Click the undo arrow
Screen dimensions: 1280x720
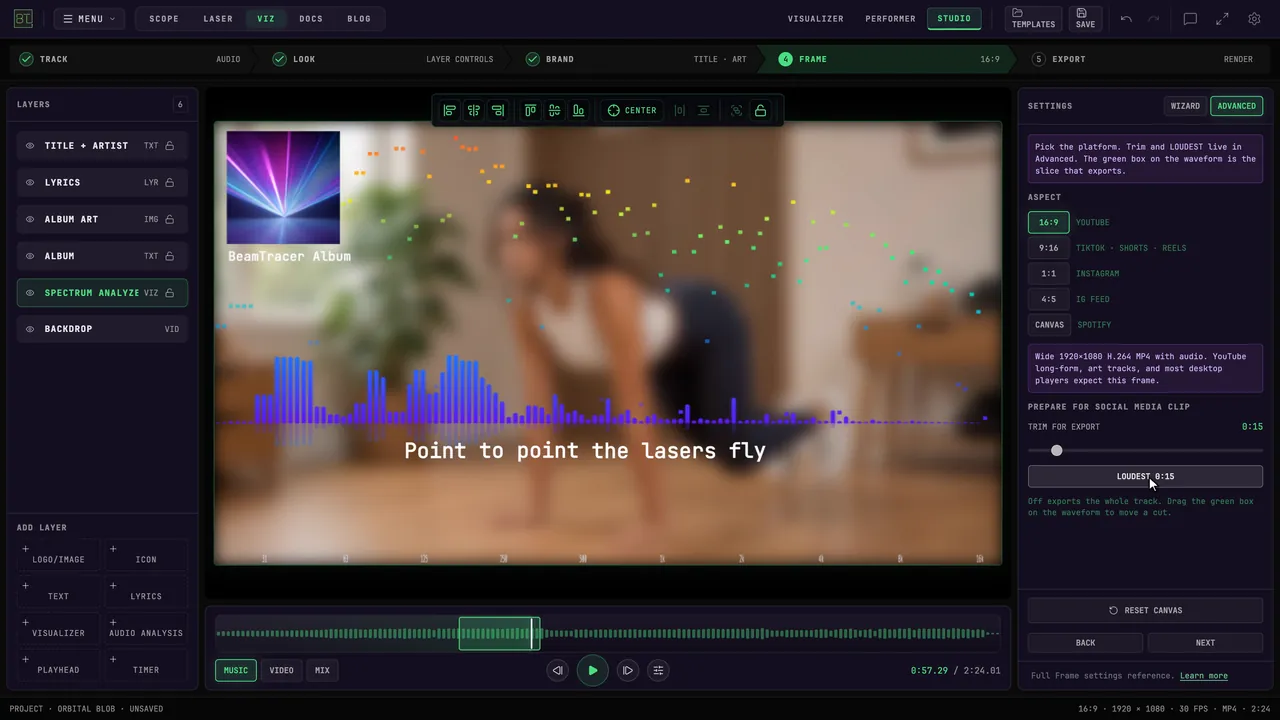(x=1126, y=18)
